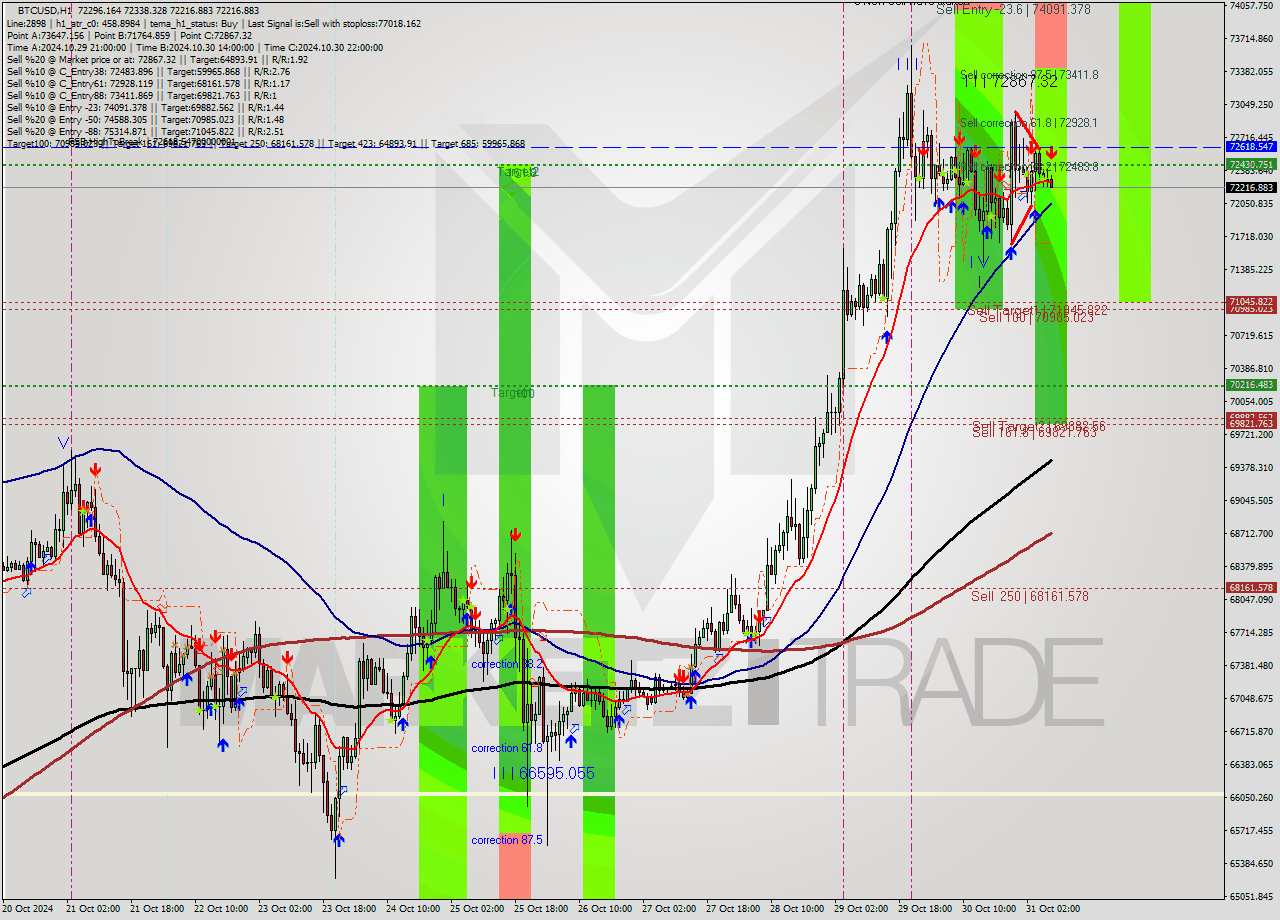Select the red 71045.822 price axis tag
The width and height of the screenshot is (1280, 920).
[x=1251, y=301]
